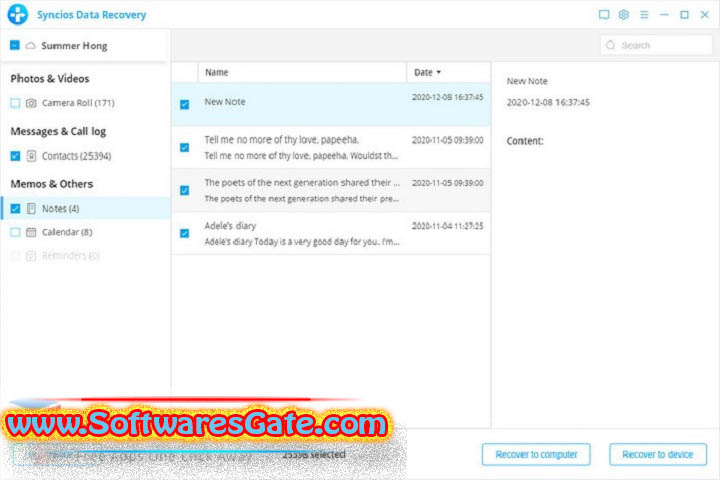Click the 2020-12-08 16:37:45 date in list
The height and width of the screenshot is (480, 720).
[x=447, y=97]
